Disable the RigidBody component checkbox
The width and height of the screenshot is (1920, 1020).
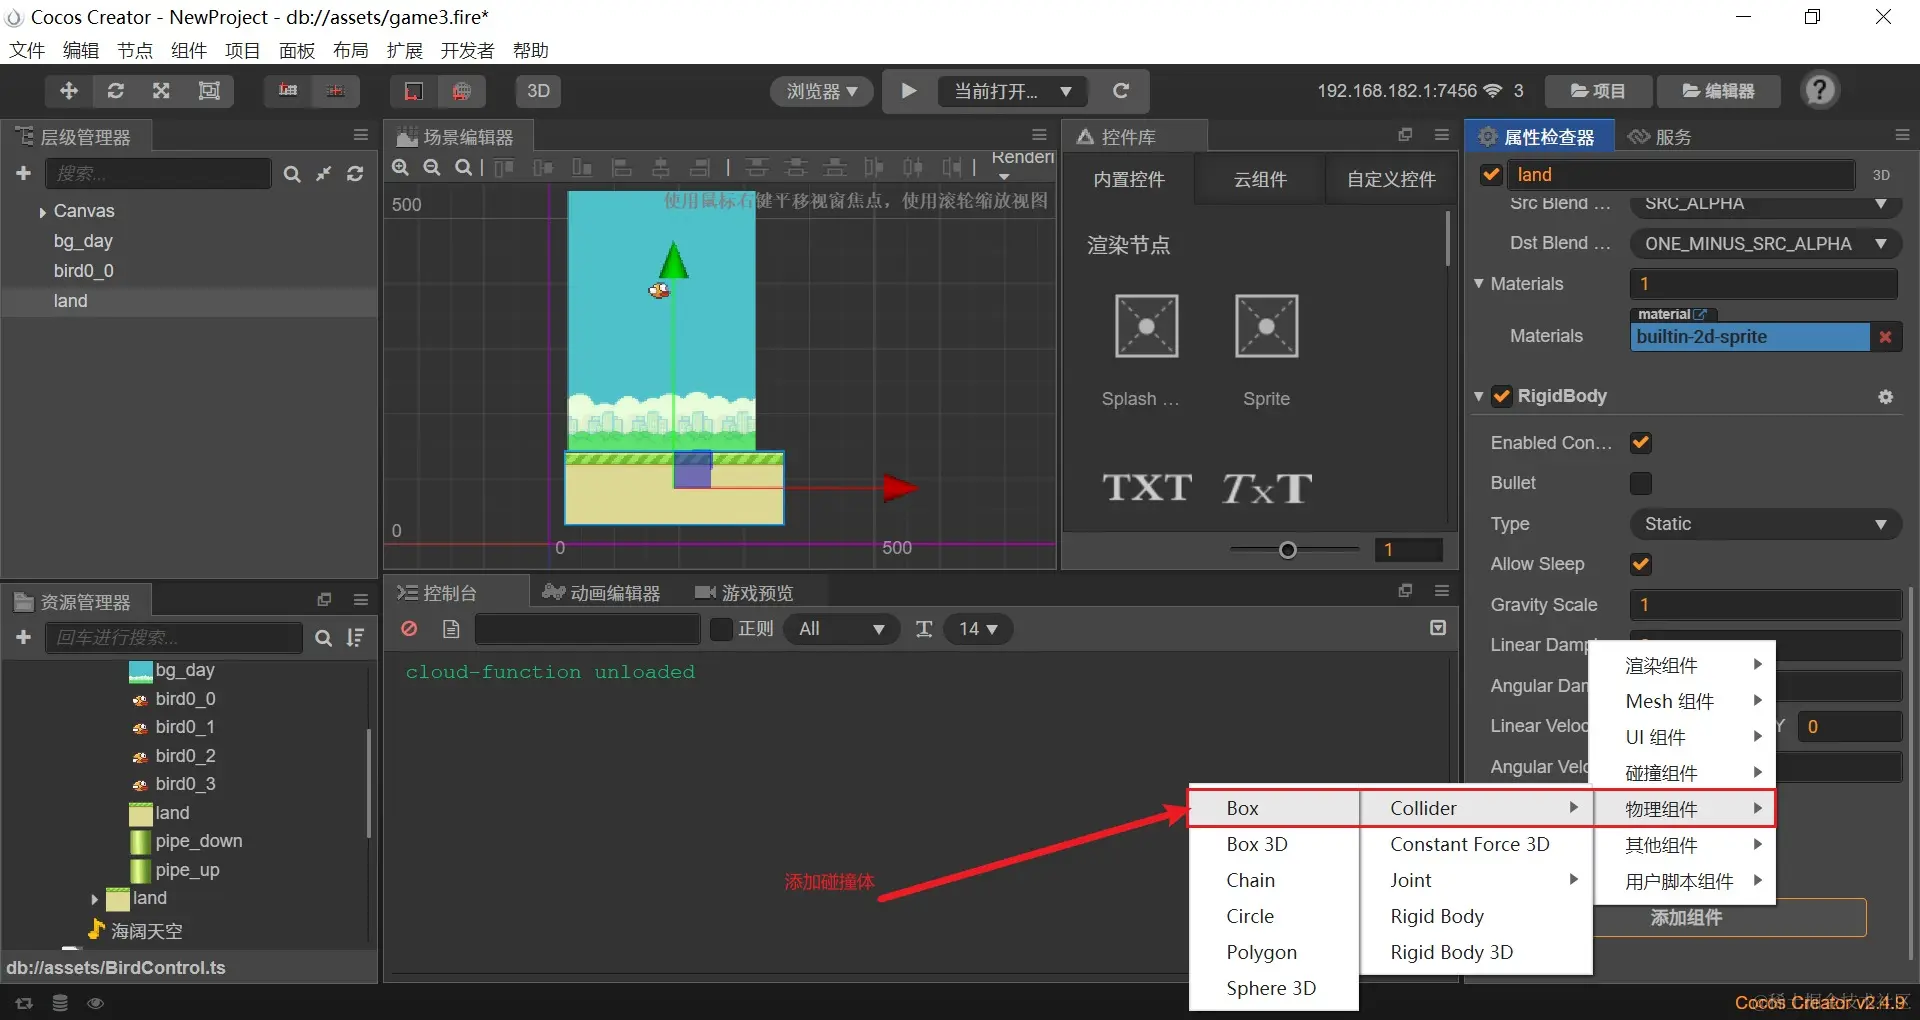1502,396
